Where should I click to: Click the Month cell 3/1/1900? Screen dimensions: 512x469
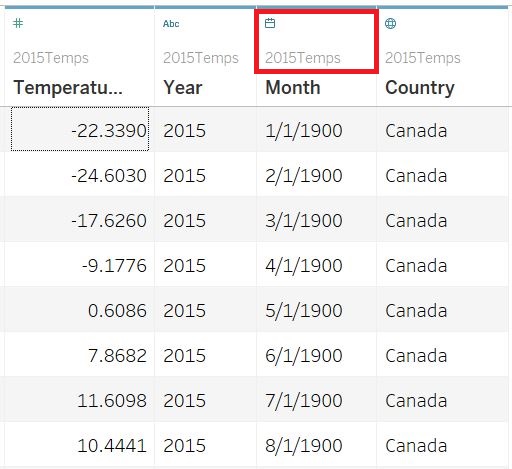[304, 220]
